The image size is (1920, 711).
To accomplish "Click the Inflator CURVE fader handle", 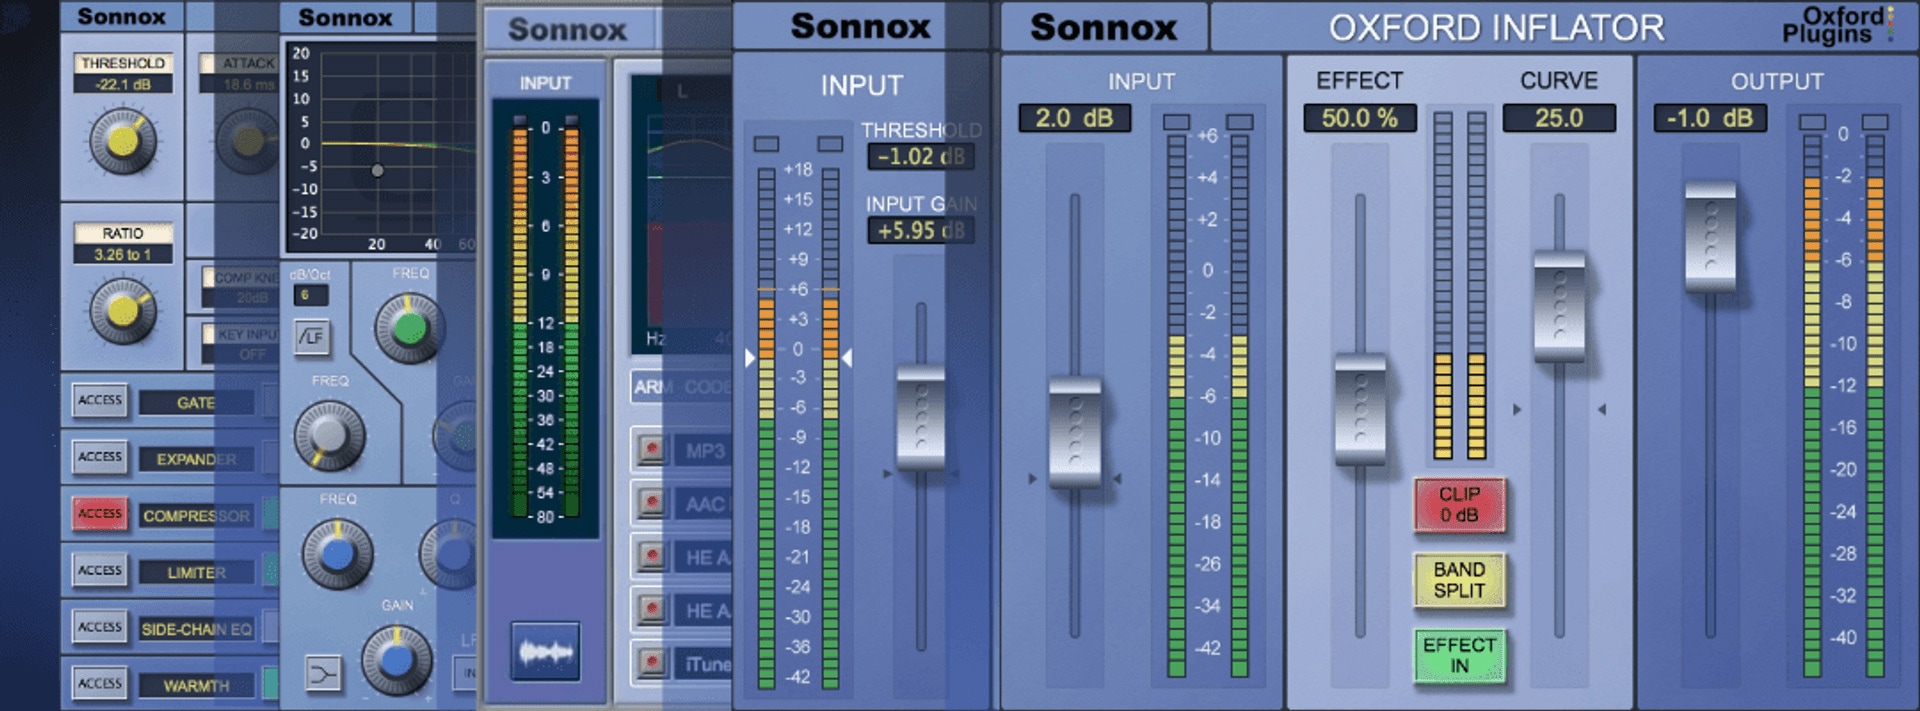I will coord(1559,307).
